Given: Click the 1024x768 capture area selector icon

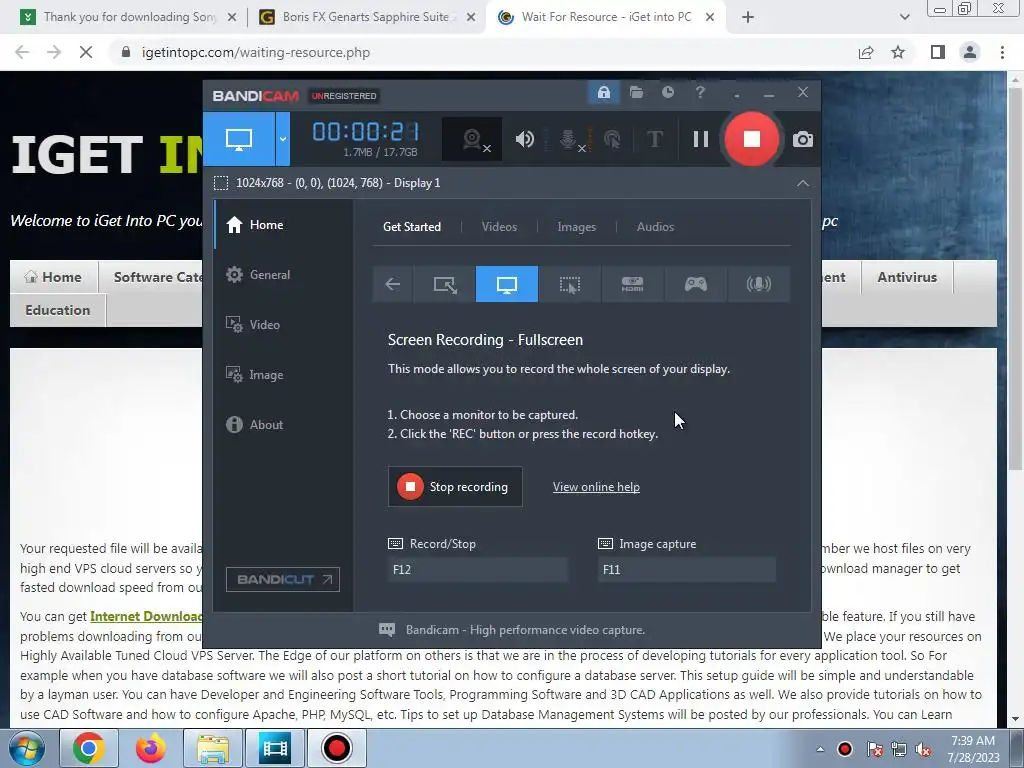Looking at the screenshot, I should click(221, 184).
